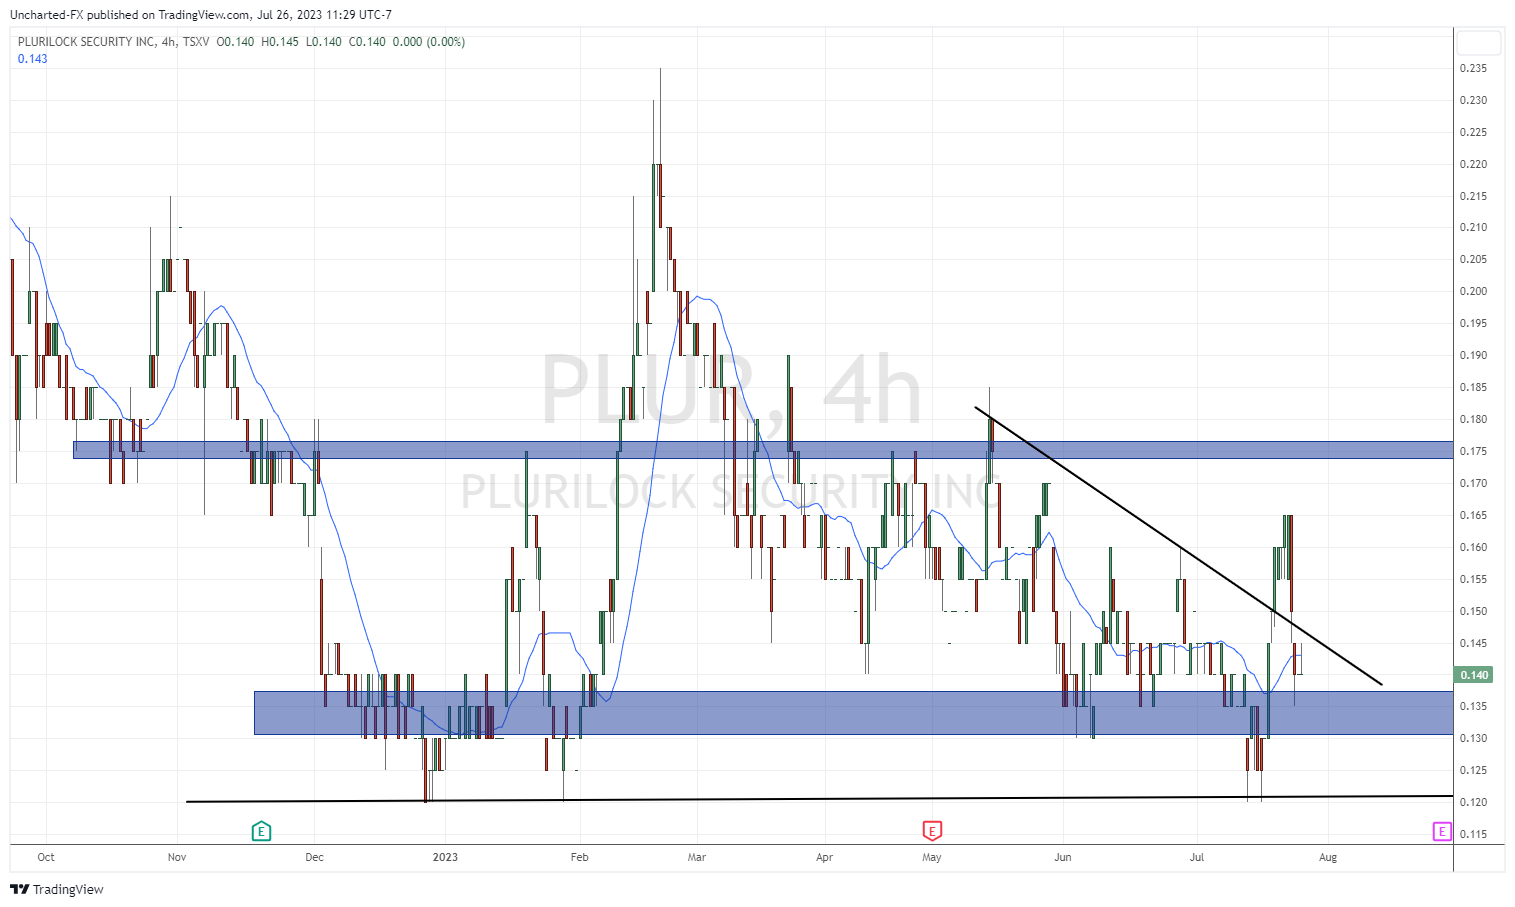
Task: Click the close value C0.140
Action: click(367, 42)
